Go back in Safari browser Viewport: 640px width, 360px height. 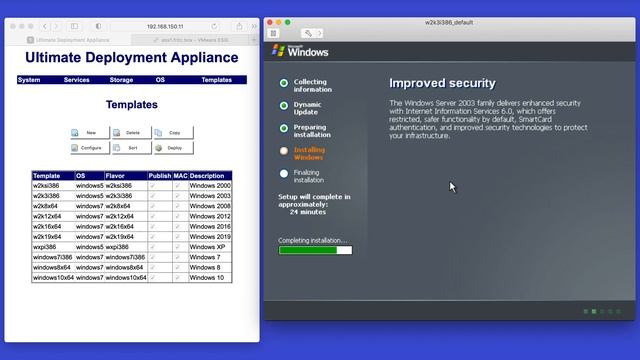pos(45,26)
